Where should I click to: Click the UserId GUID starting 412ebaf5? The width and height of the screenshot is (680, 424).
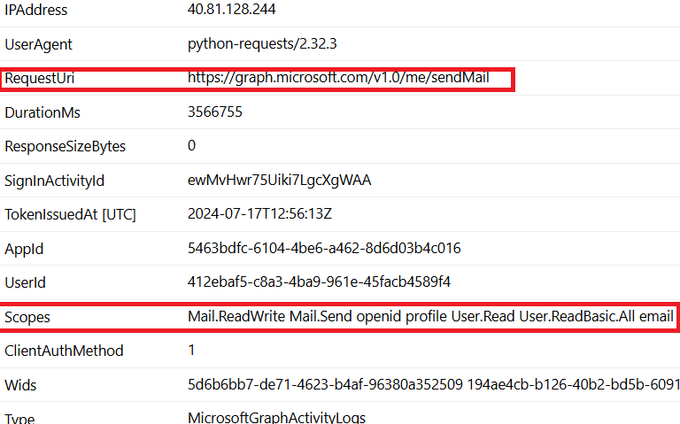pos(319,282)
